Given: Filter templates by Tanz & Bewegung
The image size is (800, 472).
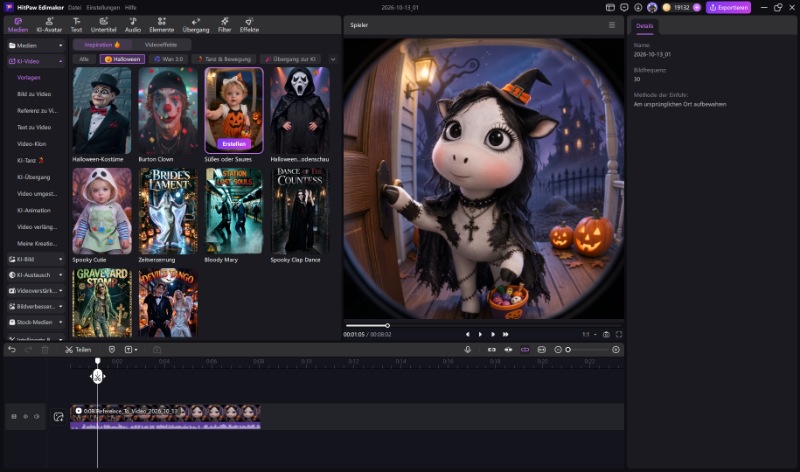Looking at the screenshot, I should click(x=224, y=59).
